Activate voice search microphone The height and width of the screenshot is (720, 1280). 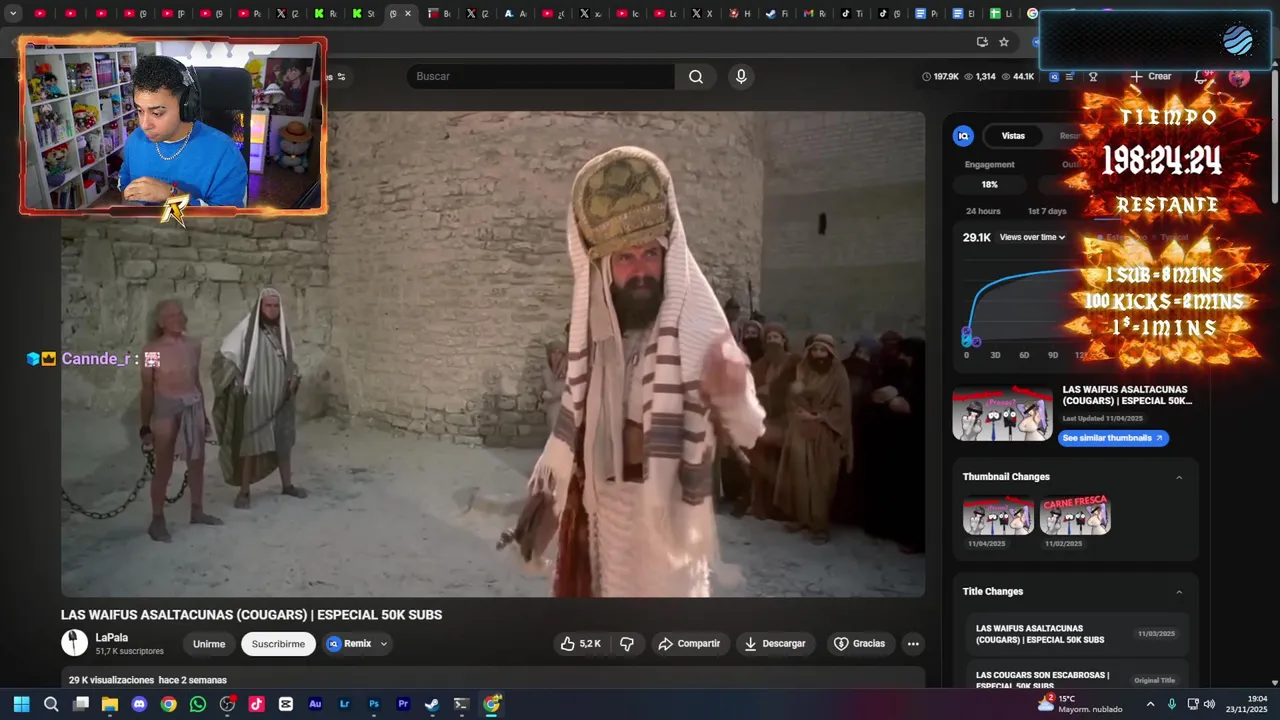(x=741, y=77)
